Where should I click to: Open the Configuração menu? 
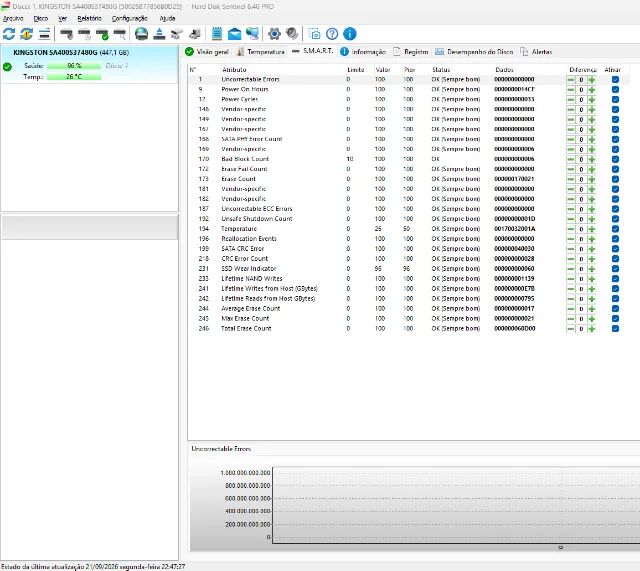[x=129, y=18]
